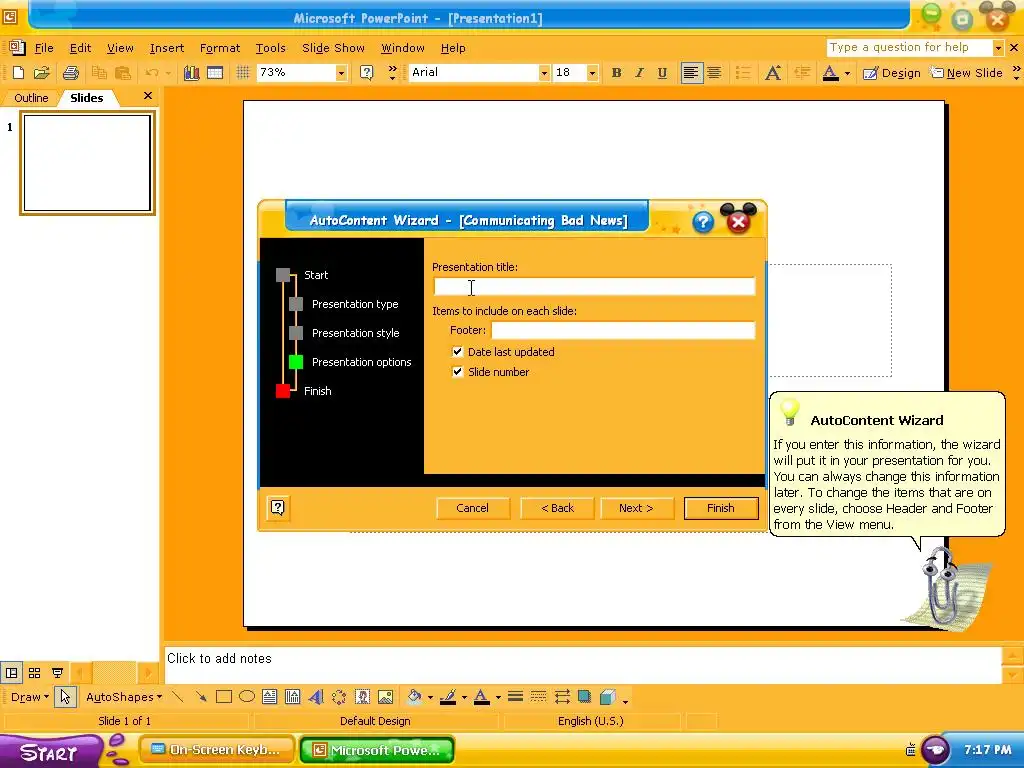Click the drawing toolbar Font Color swatch
This screenshot has width=1024, height=768.
481,697
